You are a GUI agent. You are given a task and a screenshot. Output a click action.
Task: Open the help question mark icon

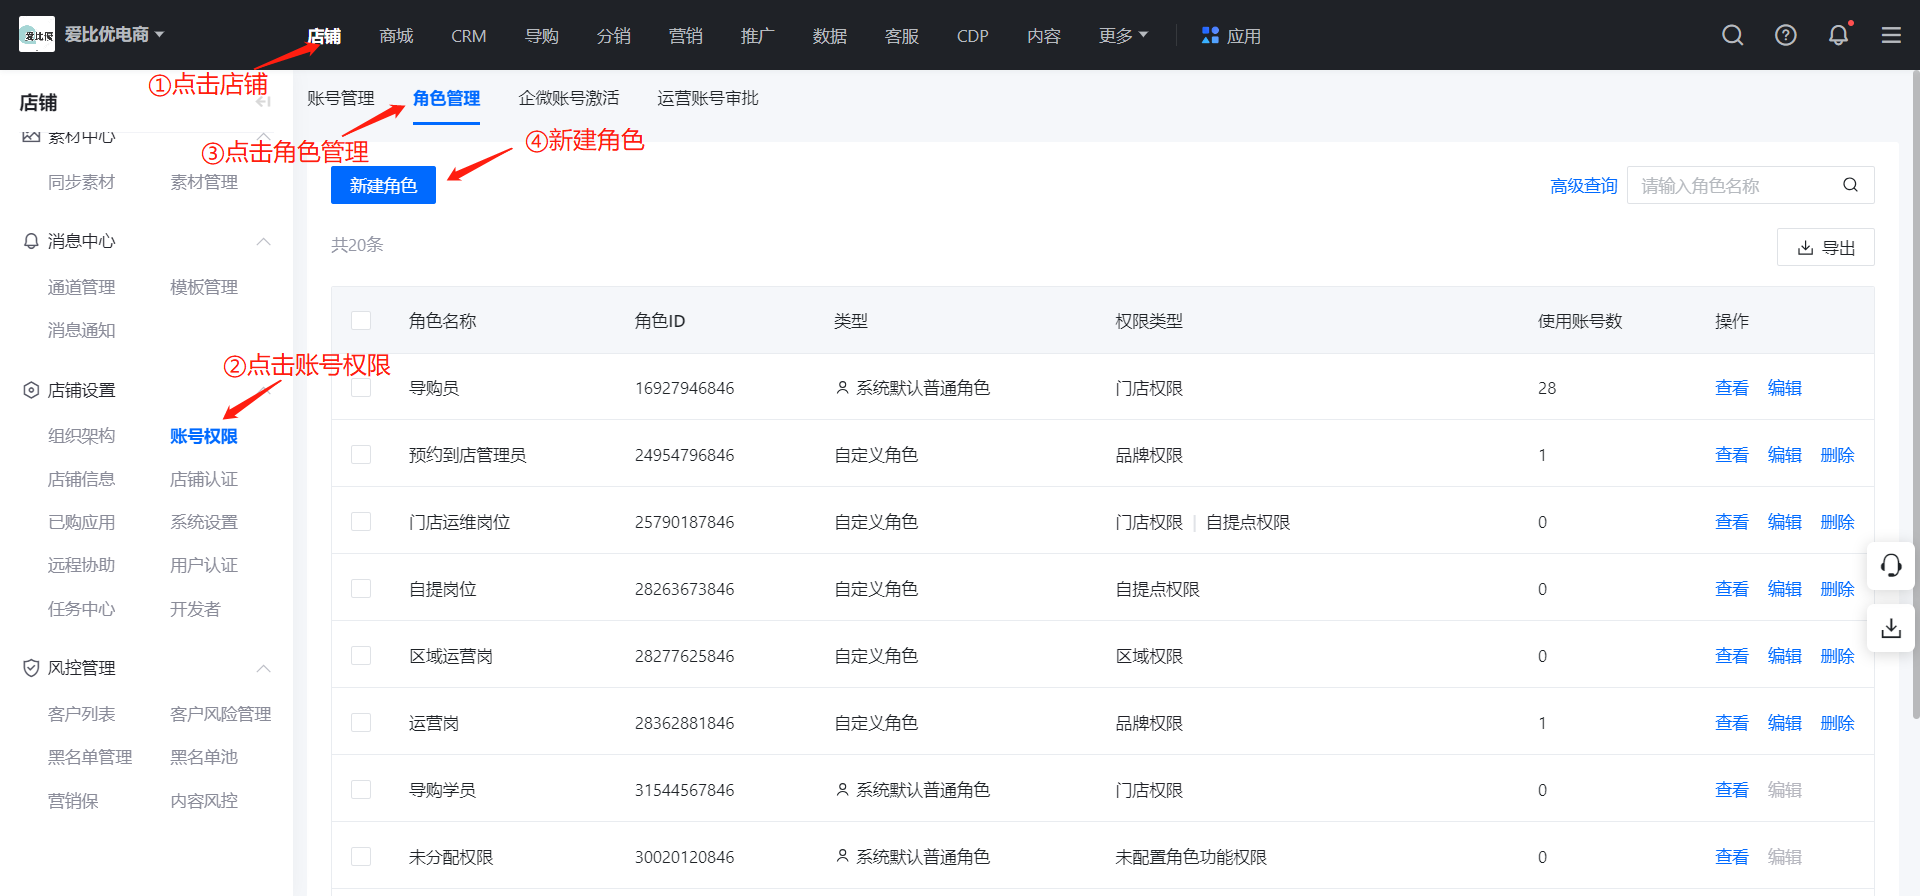pyautogui.click(x=1786, y=36)
